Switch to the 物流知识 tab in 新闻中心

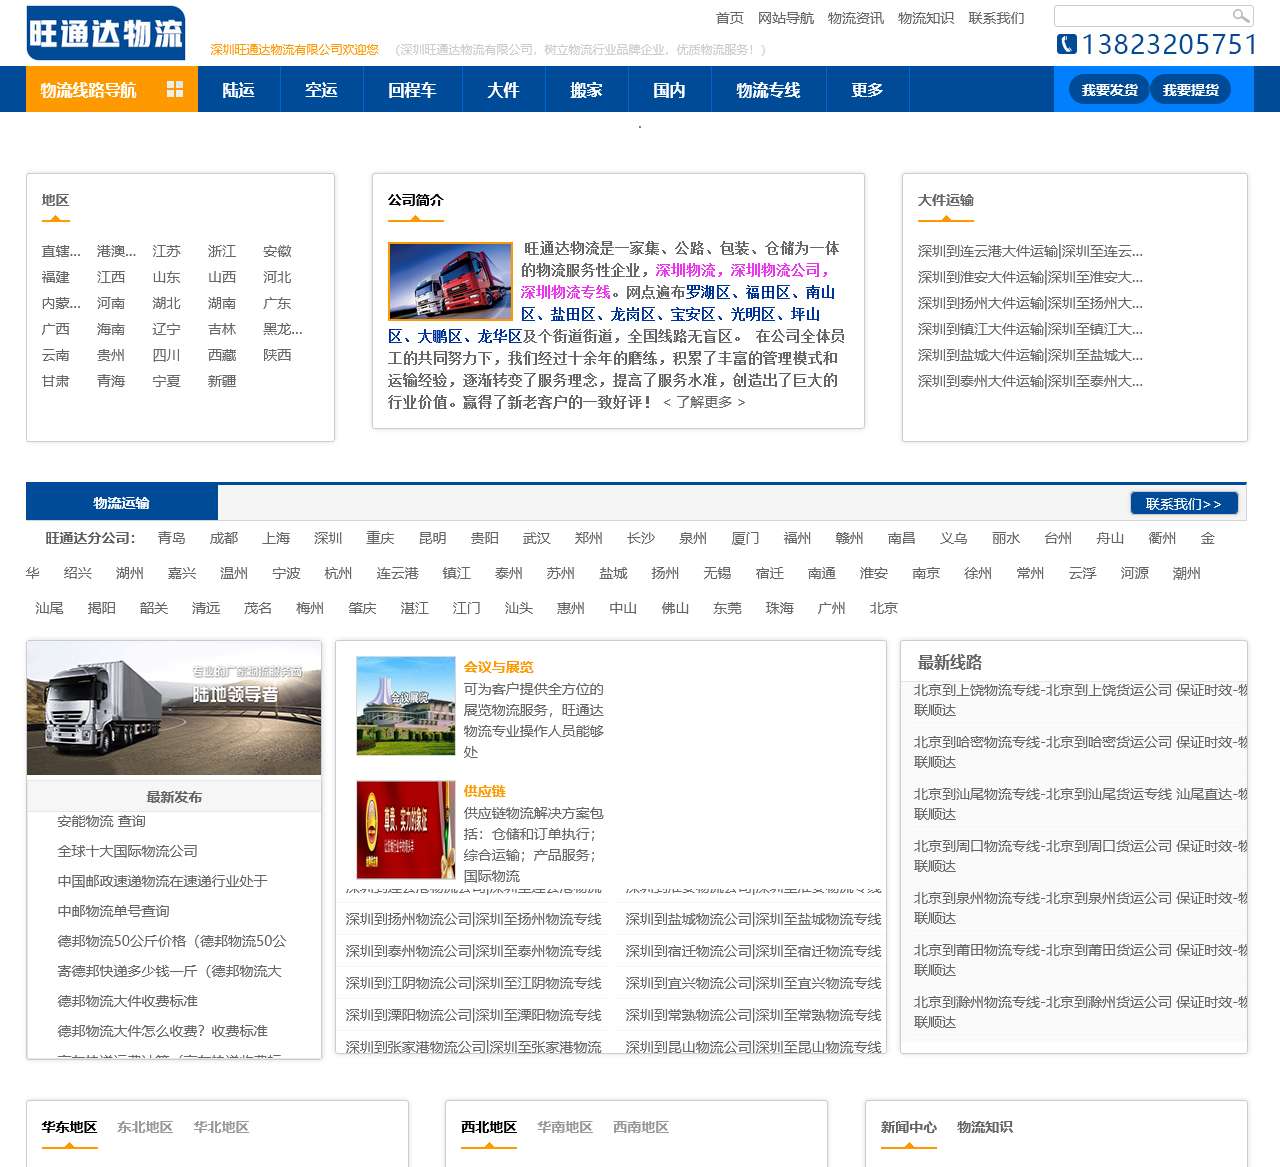(984, 1127)
